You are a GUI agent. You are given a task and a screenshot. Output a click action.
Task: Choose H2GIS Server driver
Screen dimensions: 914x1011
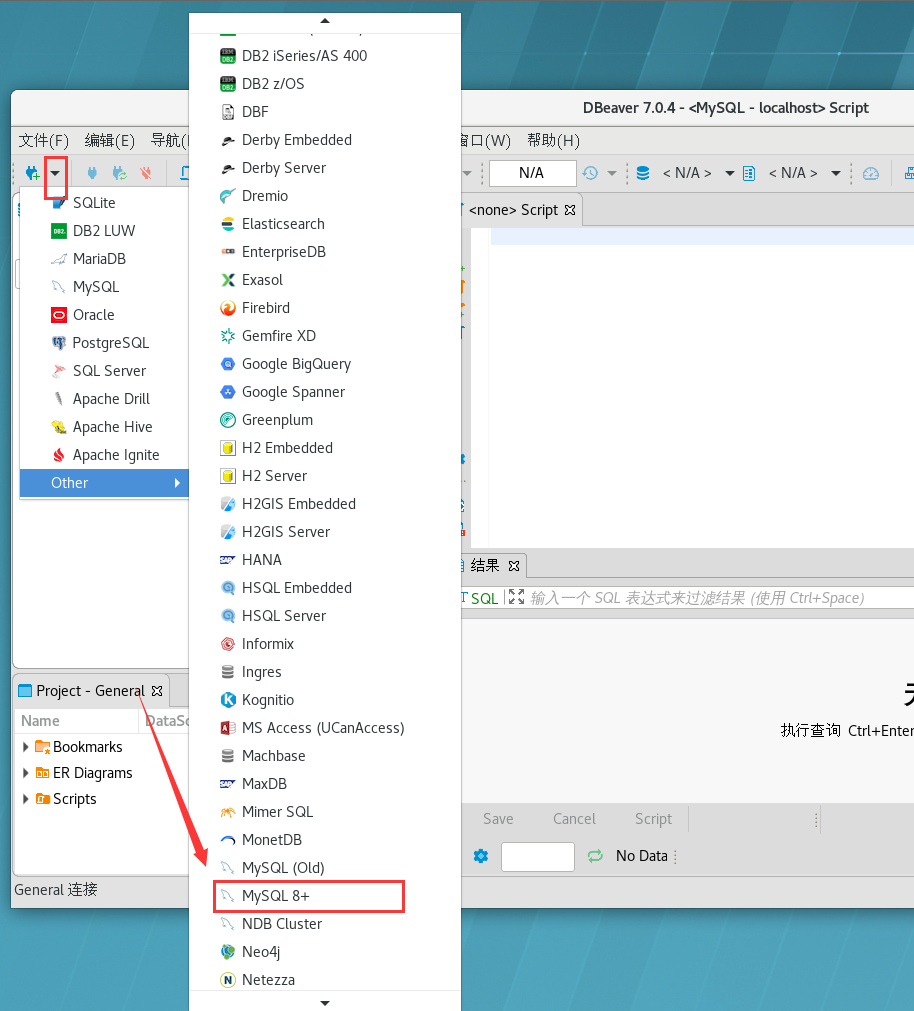pos(325,532)
